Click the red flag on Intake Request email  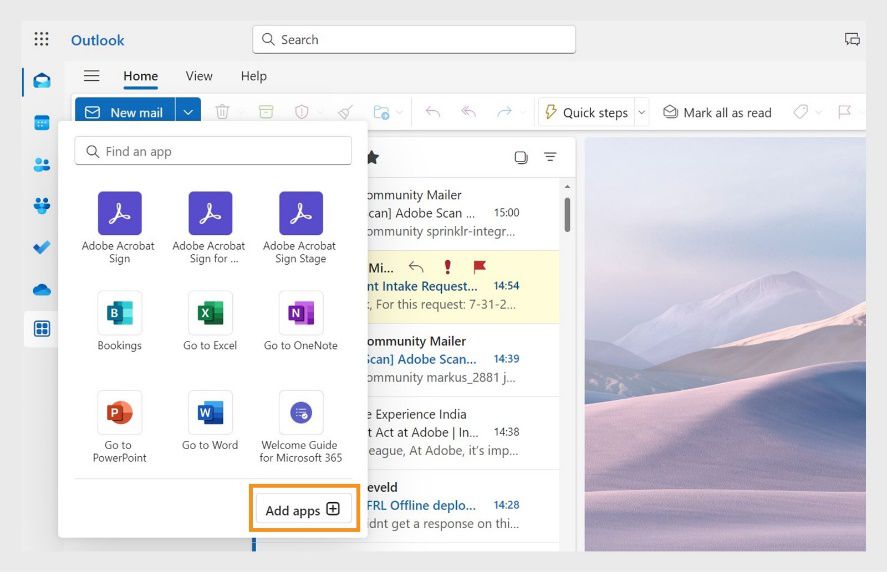(480, 266)
